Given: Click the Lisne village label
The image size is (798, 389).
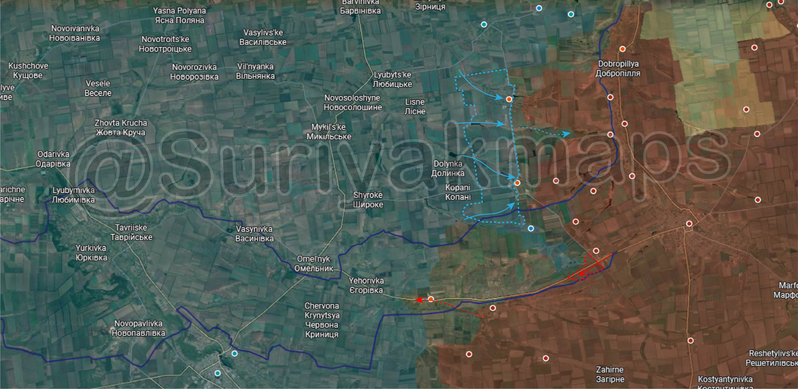Looking at the screenshot, I should click(415, 106).
